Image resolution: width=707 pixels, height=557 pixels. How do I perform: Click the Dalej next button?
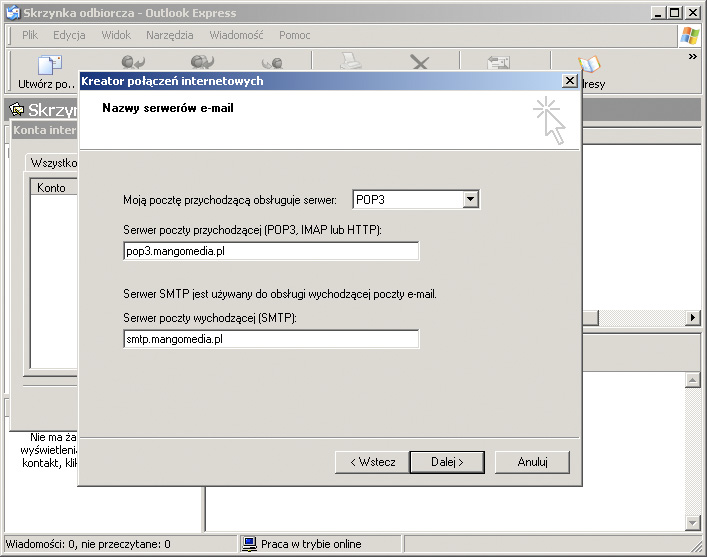click(x=447, y=462)
